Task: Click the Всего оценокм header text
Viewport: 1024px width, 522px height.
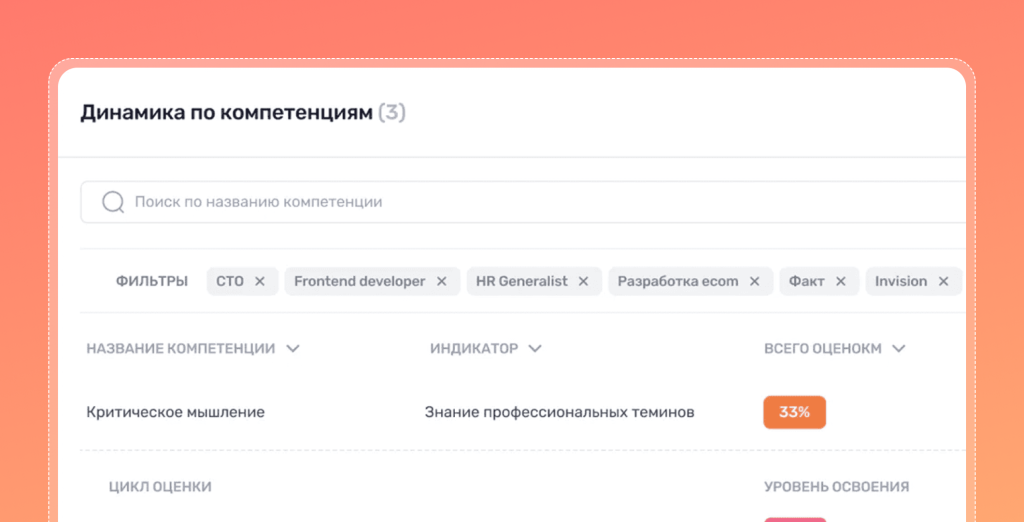Action: pos(823,349)
